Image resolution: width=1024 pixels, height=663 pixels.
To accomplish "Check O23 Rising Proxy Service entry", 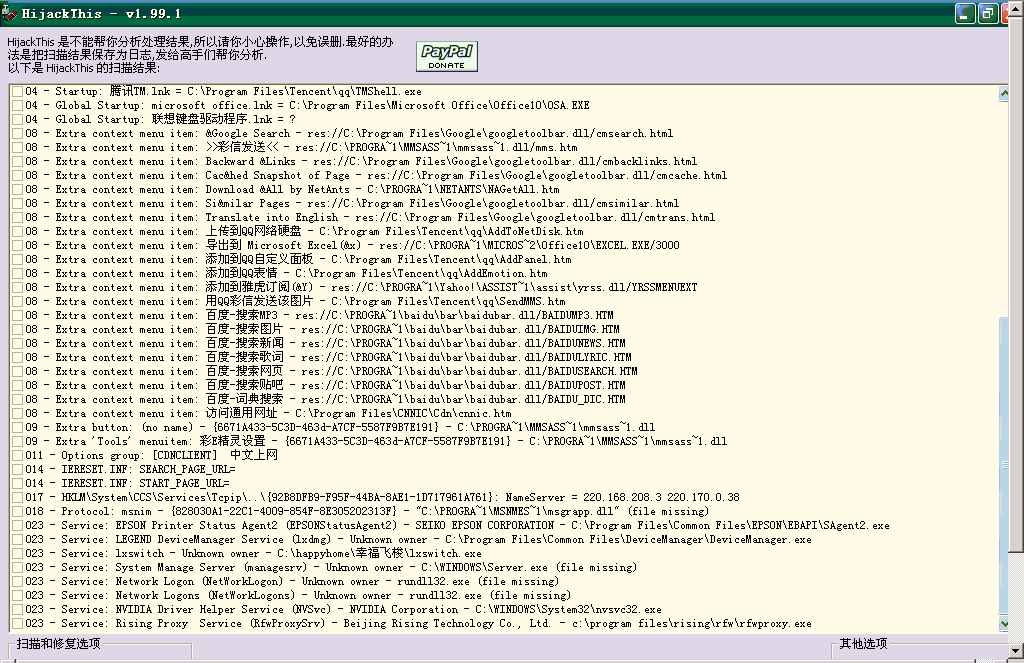I will coord(18,623).
